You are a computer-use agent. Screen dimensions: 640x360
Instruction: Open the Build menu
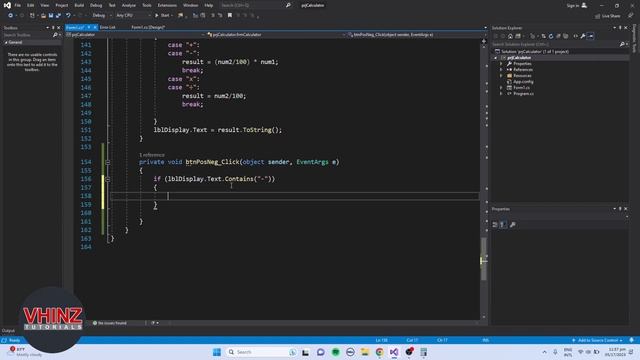79,5
